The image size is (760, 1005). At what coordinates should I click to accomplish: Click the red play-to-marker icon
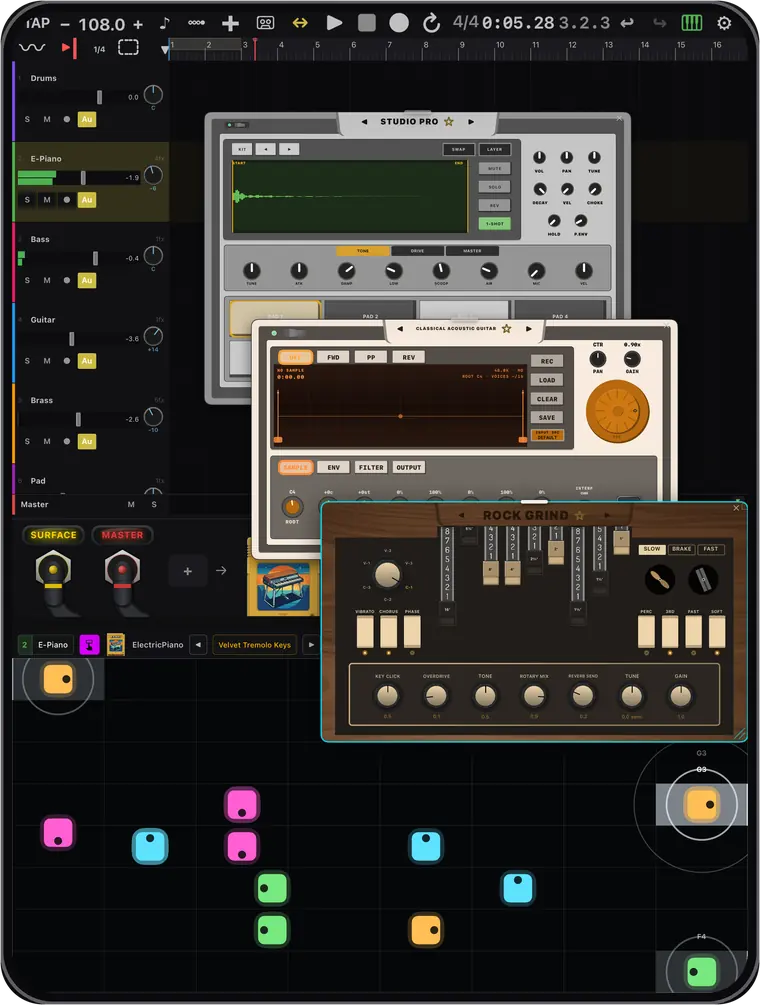pyautogui.click(x=69, y=48)
